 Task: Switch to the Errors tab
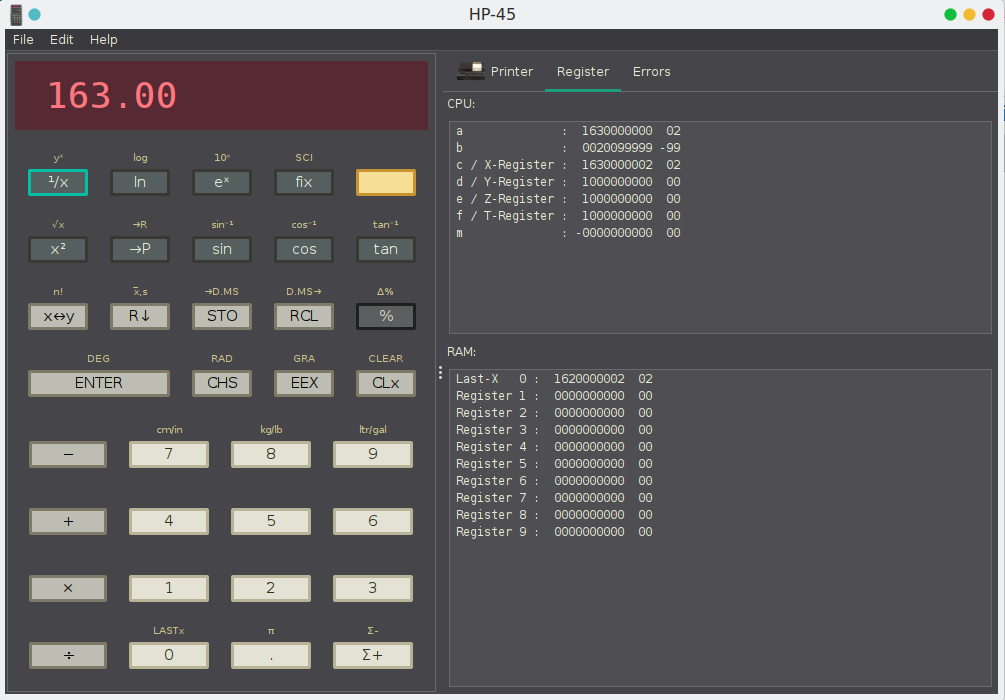(x=651, y=72)
